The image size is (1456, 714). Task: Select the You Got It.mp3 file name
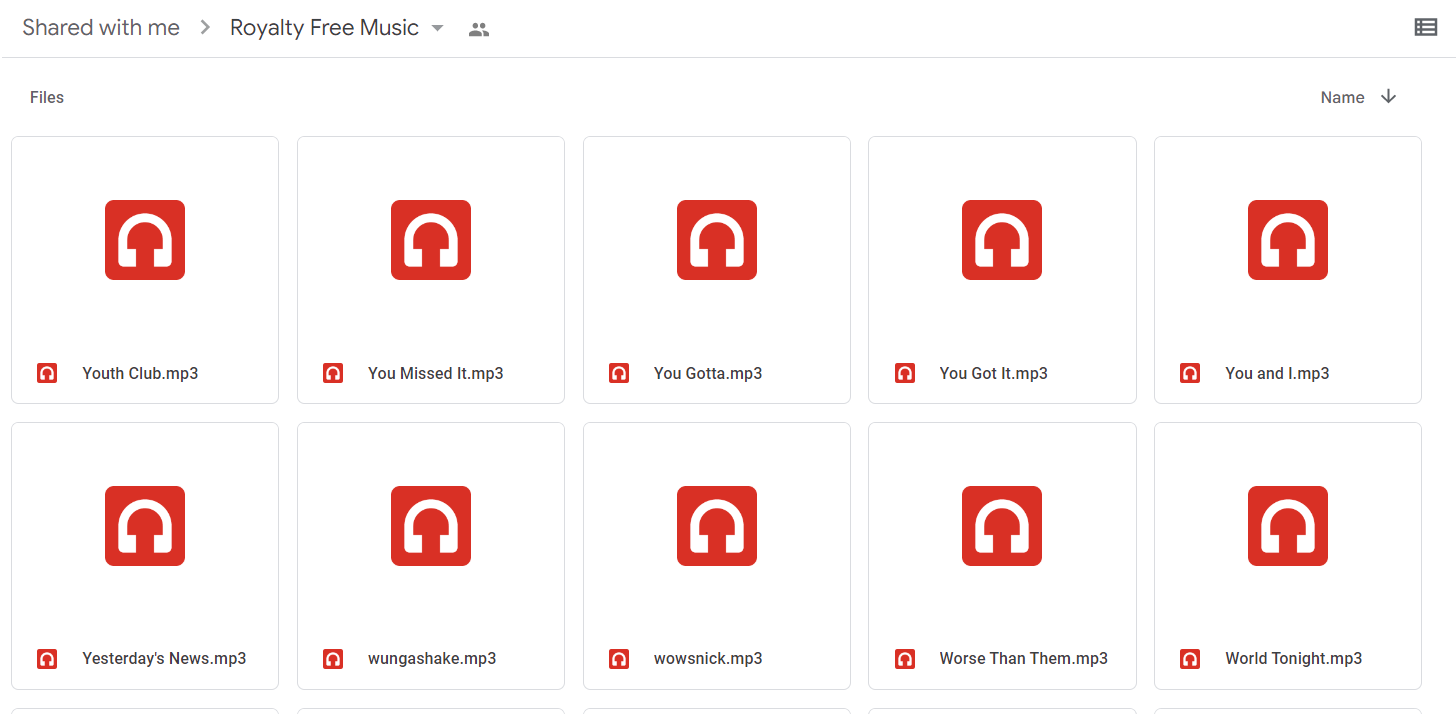[994, 373]
